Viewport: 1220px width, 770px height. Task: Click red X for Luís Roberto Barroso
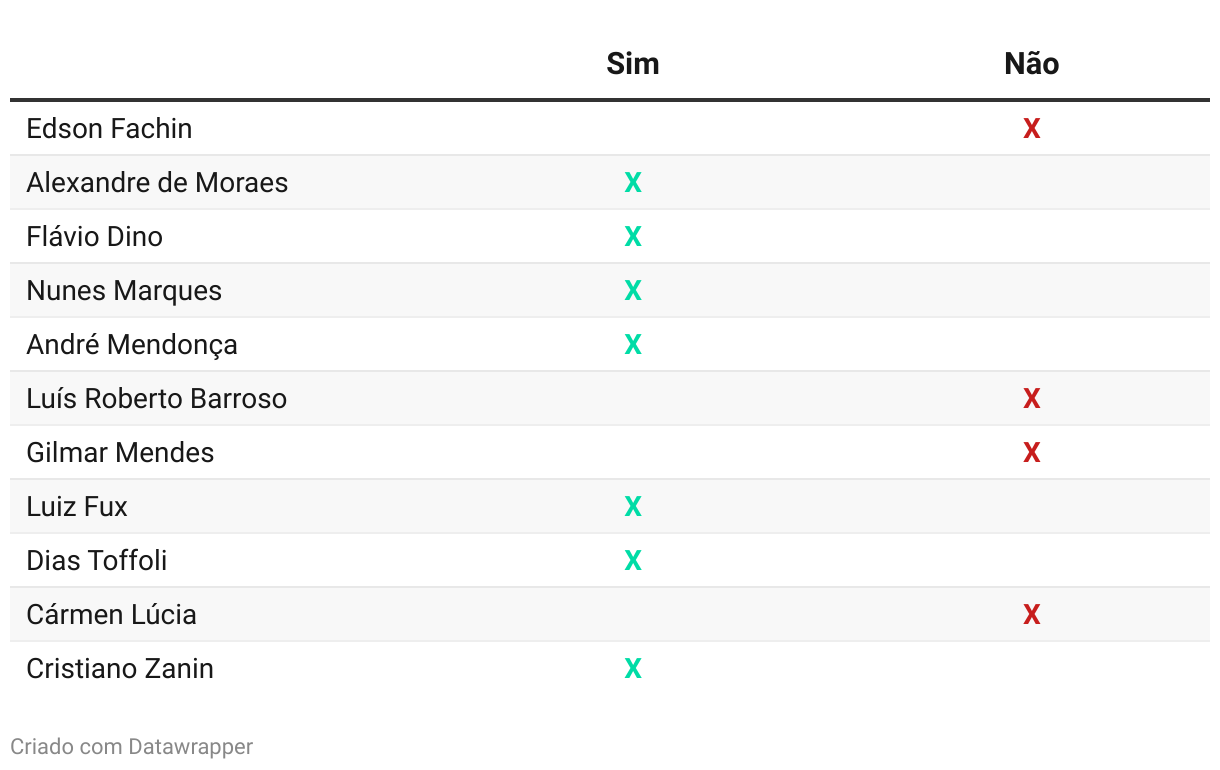coord(1032,398)
